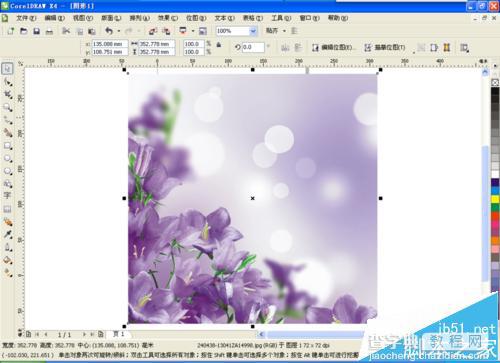The width and height of the screenshot is (500, 363).
Task: Select the Polygon tool in the toolbox
Action: [x=8, y=171]
